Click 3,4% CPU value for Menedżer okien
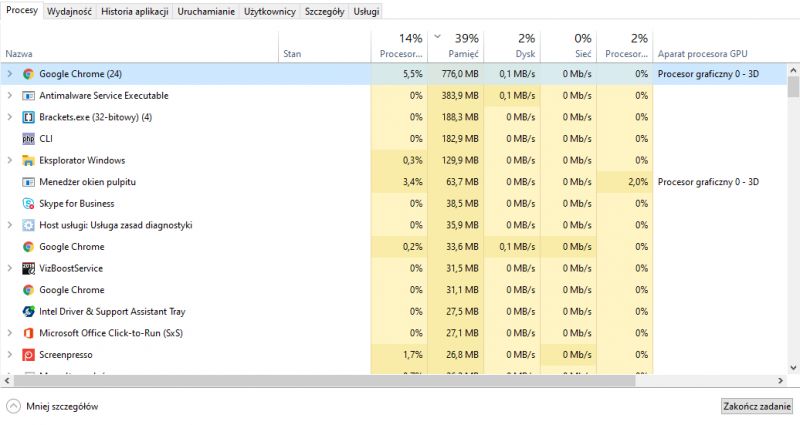The image size is (800, 425). point(413,182)
